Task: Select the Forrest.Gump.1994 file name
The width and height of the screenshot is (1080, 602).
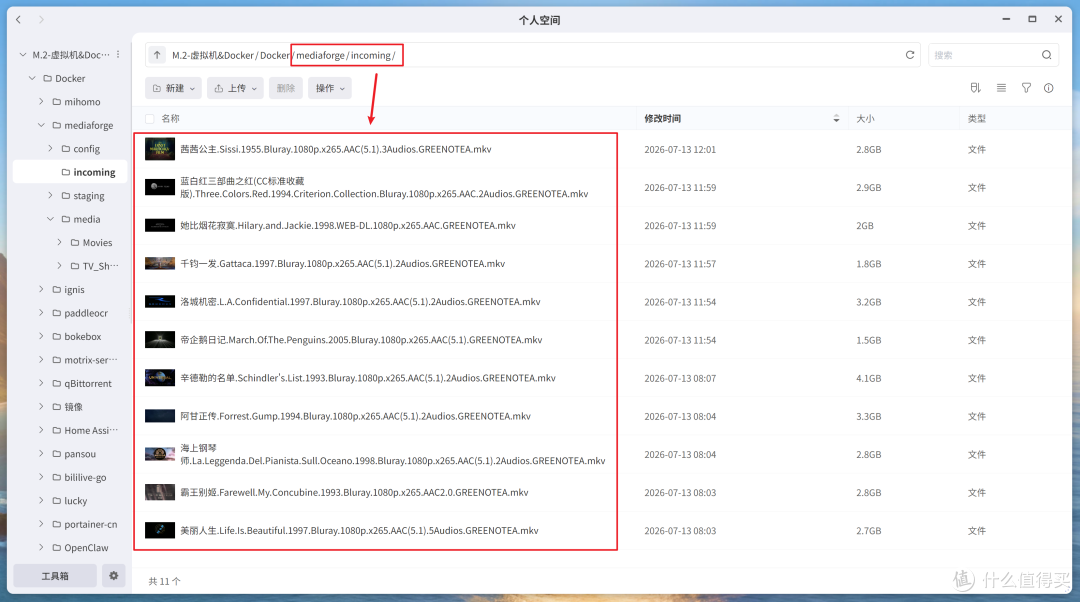Action: tap(355, 416)
